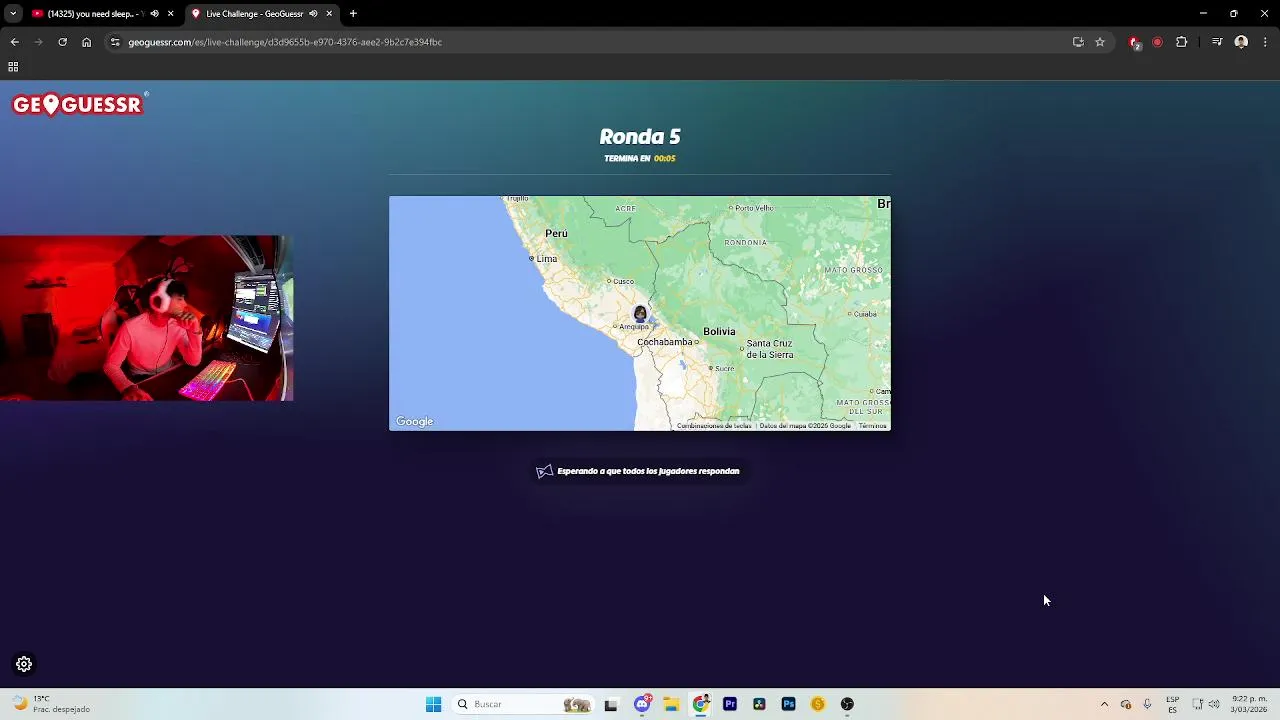This screenshot has width=1280, height=720.
Task: Open the Extensions puzzle menu
Action: coord(1181,42)
